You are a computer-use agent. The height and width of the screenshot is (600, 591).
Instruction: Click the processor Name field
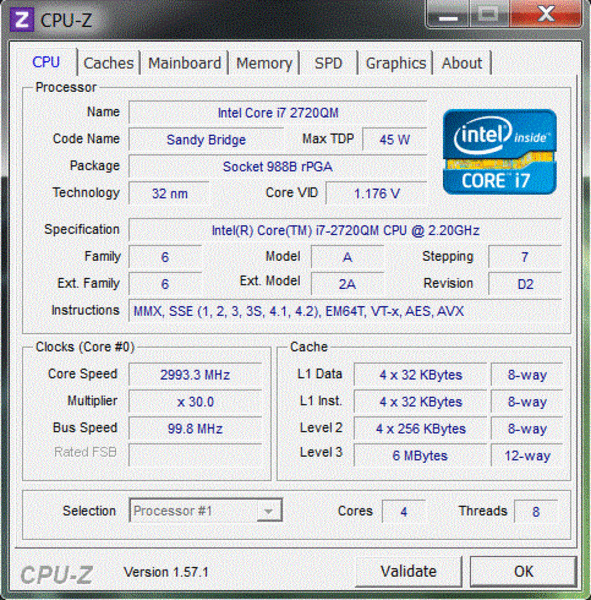tap(278, 112)
